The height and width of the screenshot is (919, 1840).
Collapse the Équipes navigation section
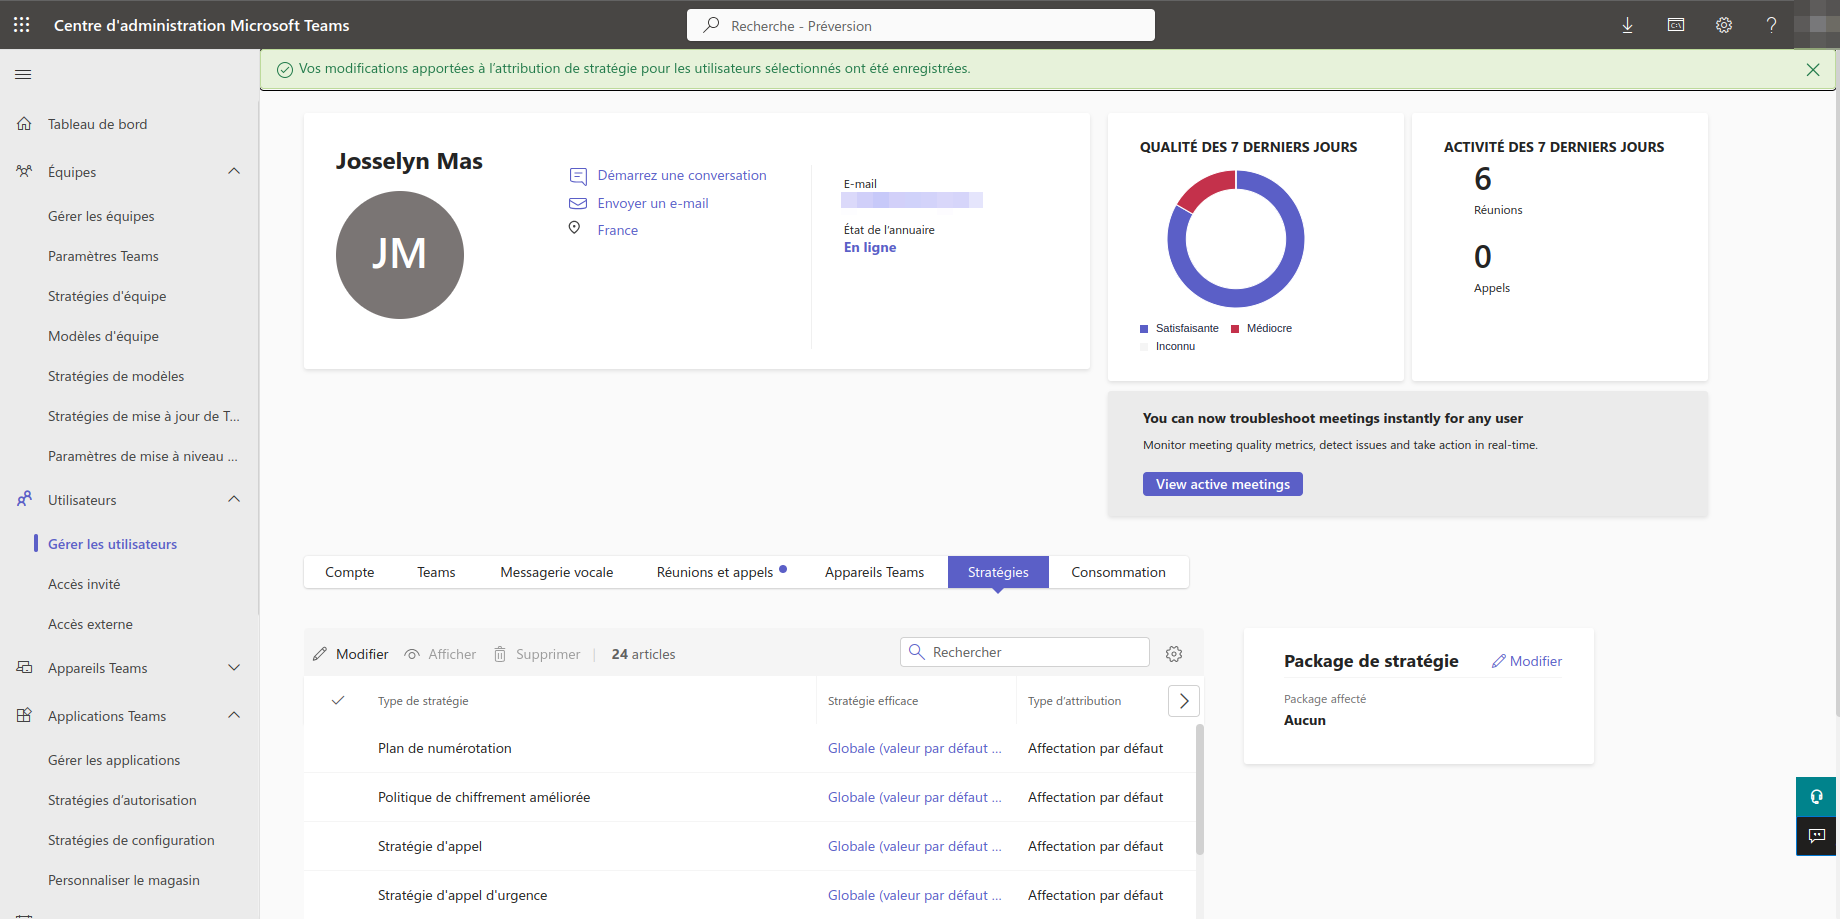click(234, 172)
